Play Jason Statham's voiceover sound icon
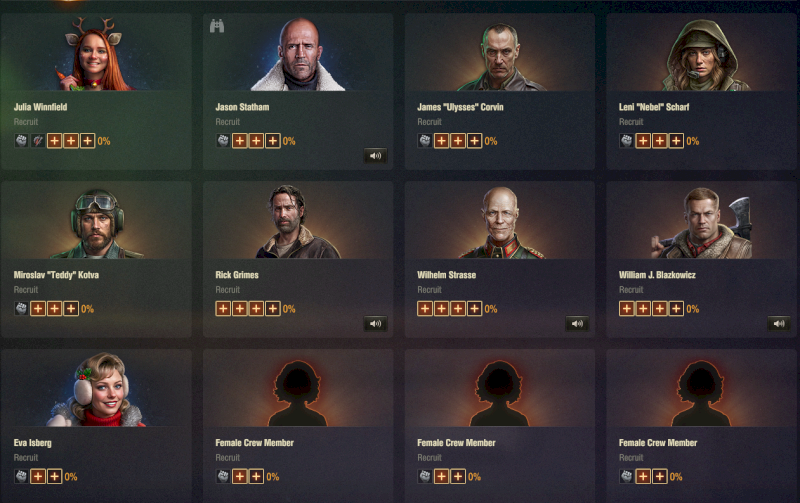This screenshot has height=503, width=800. point(375,156)
